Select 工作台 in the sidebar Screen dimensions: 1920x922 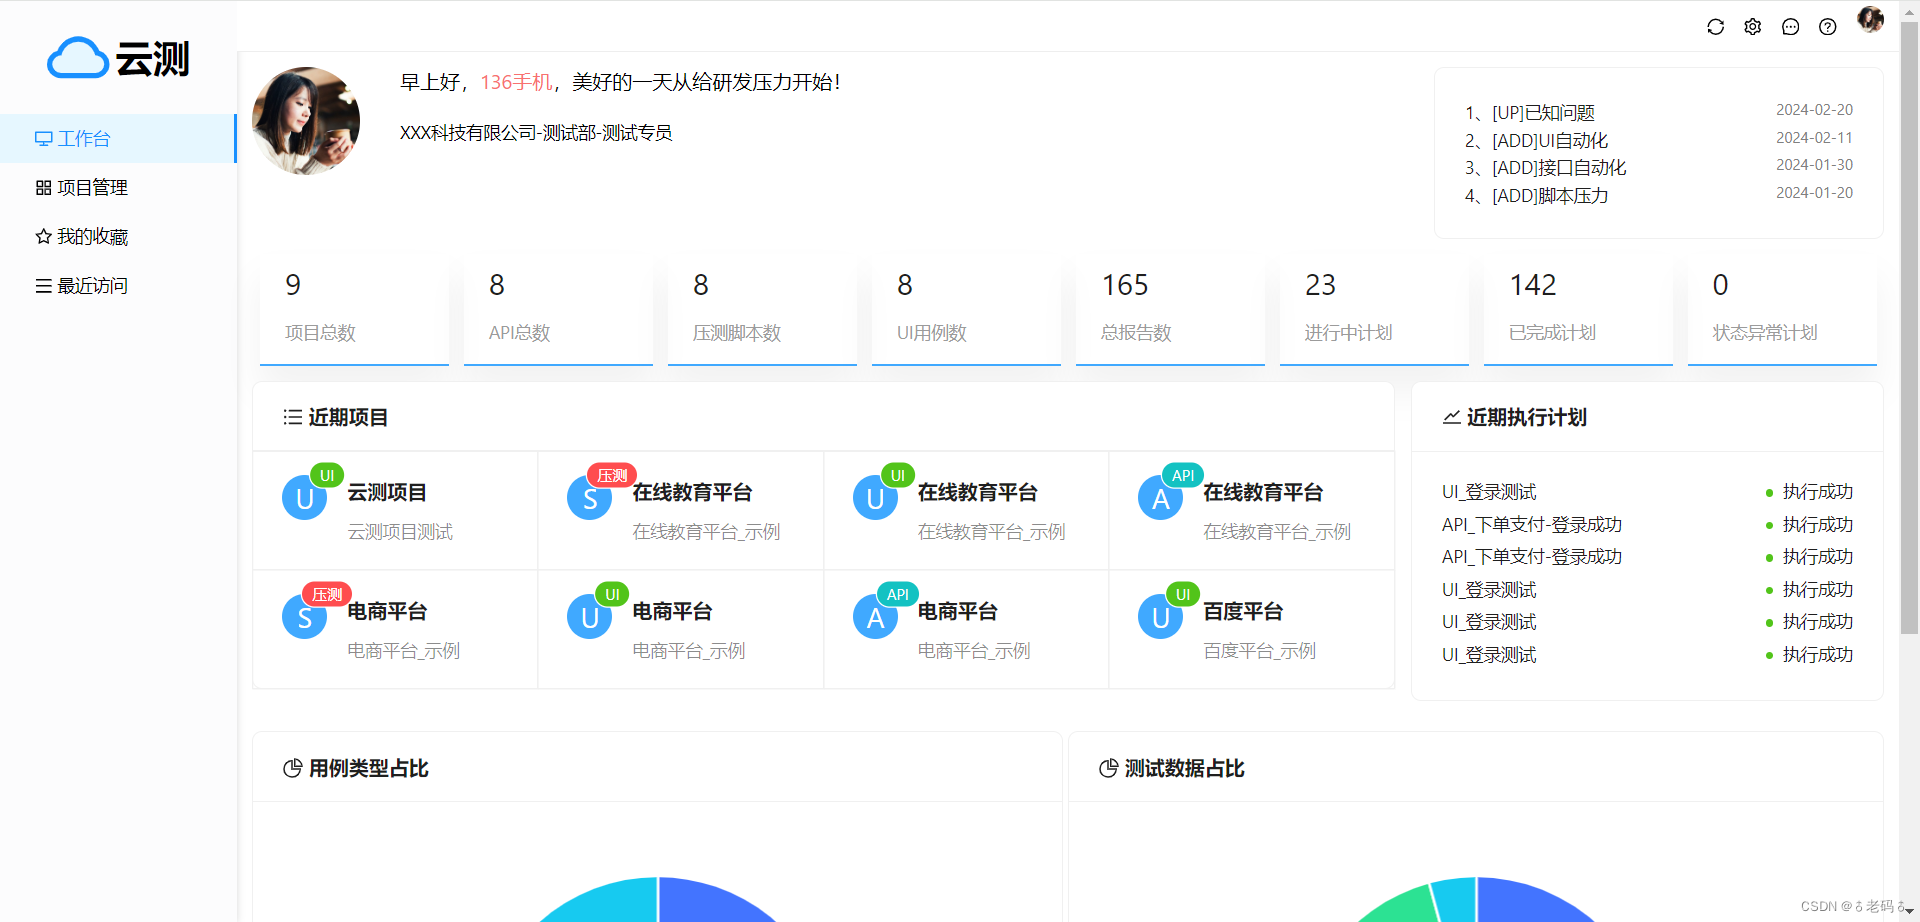pos(118,139)
